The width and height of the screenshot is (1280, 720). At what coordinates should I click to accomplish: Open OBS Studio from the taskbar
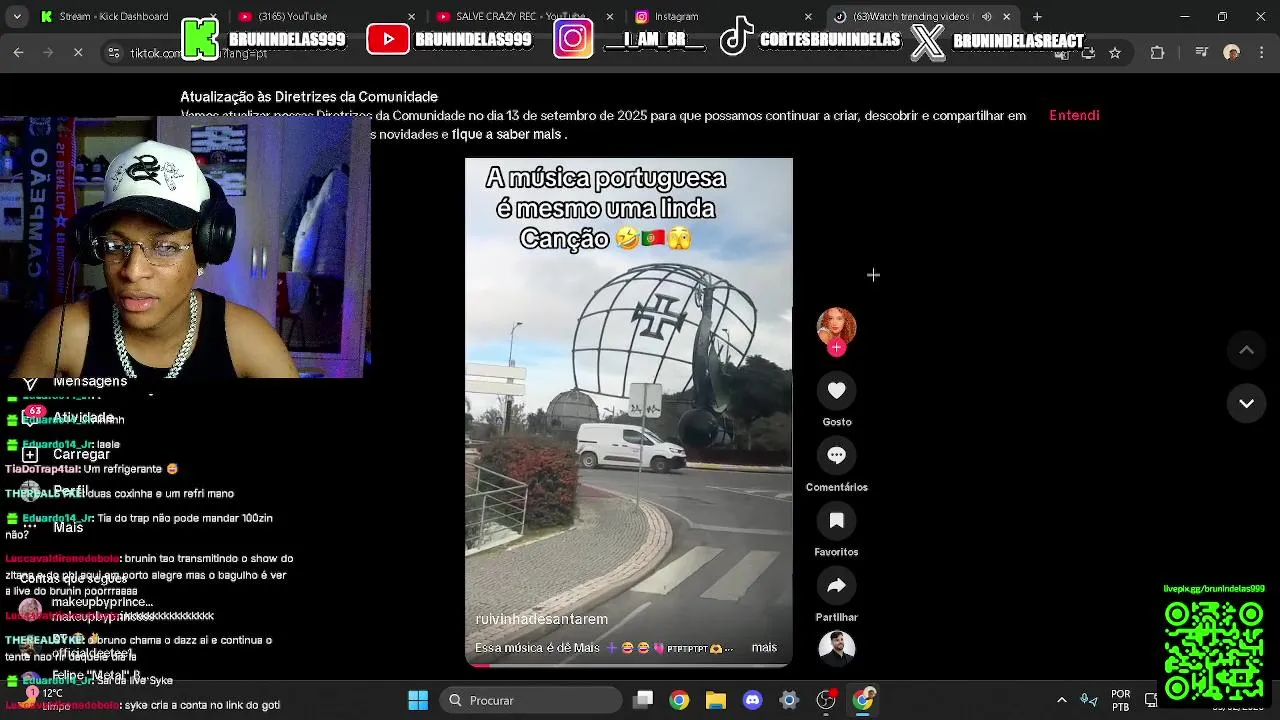point(826,700)
